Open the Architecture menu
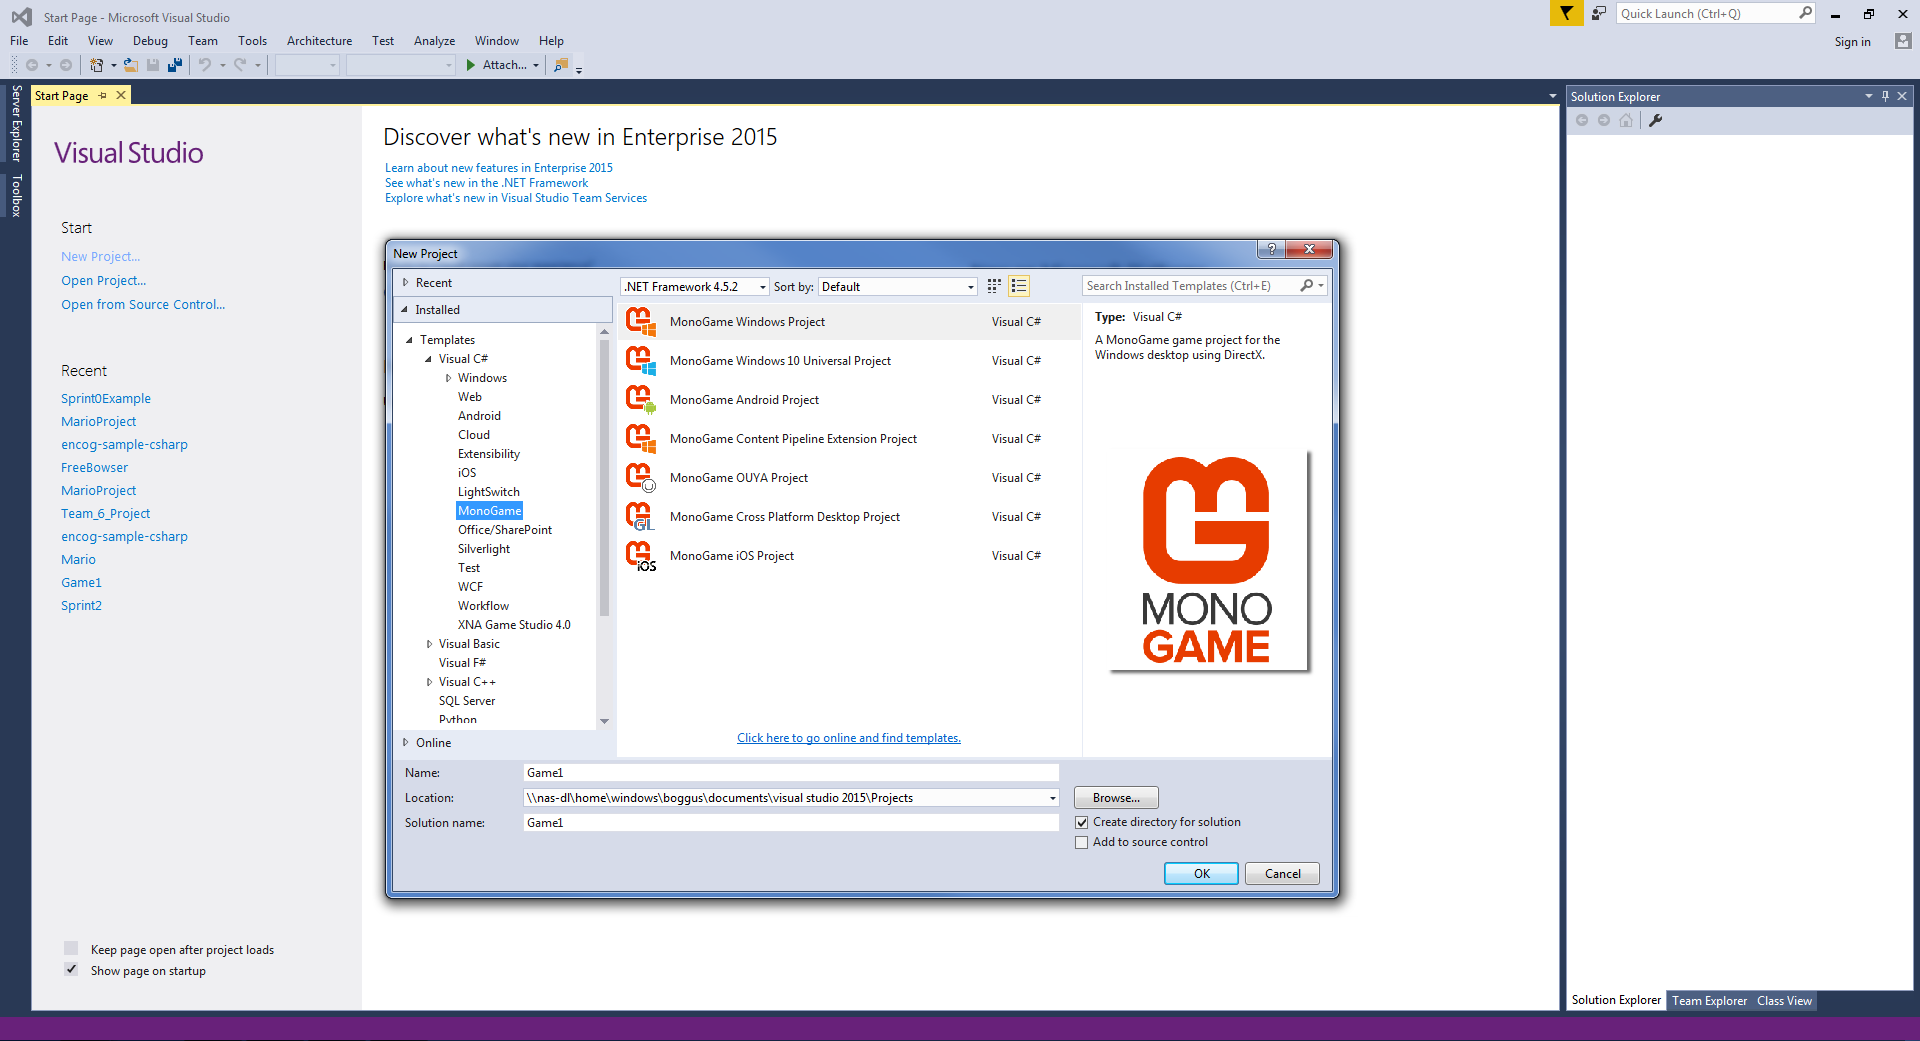 [319, 41]
